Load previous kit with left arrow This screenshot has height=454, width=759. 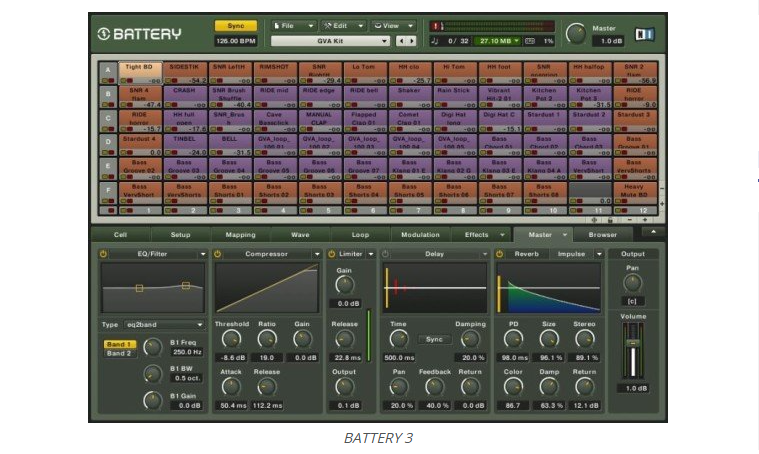pos(401,41)
